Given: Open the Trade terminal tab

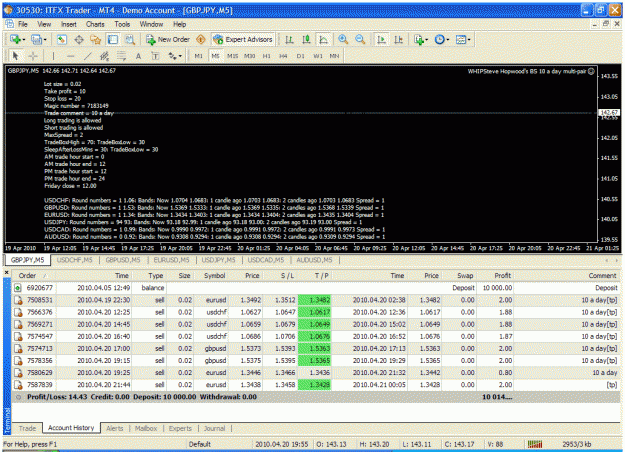Looking at the screenshot, I should (x=27, y=428).
